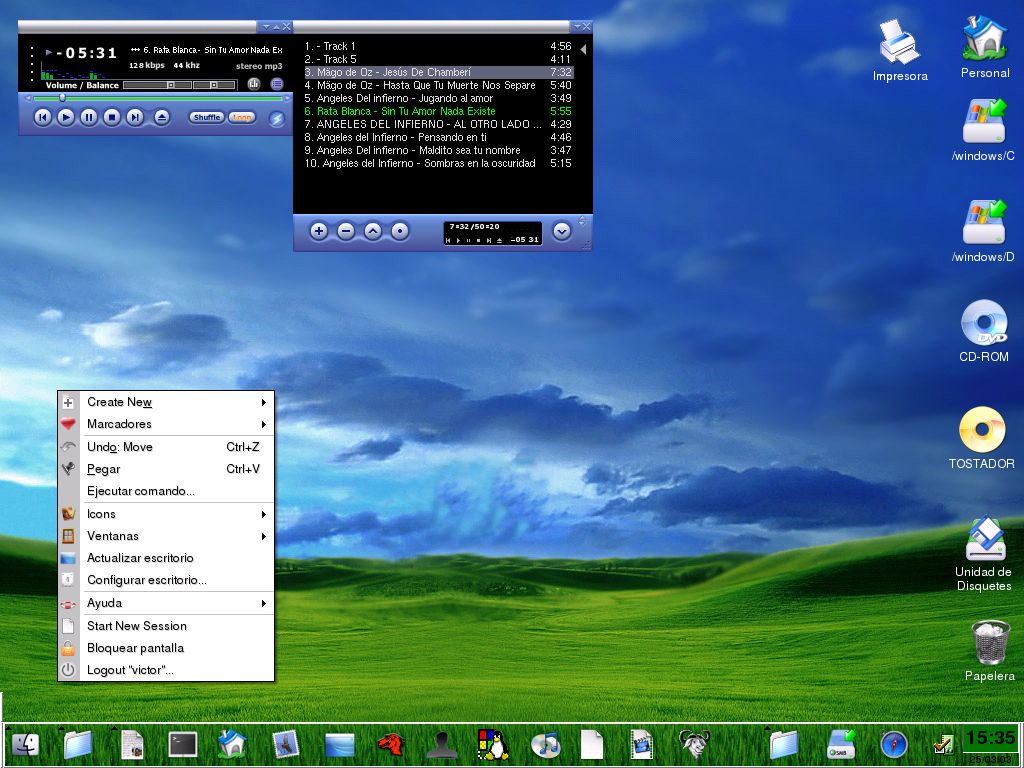This screenshot has height=768, width=1024.
Task: Stop playback in the XMMS player
Action: pyautogui.click(x=112, y=118)
